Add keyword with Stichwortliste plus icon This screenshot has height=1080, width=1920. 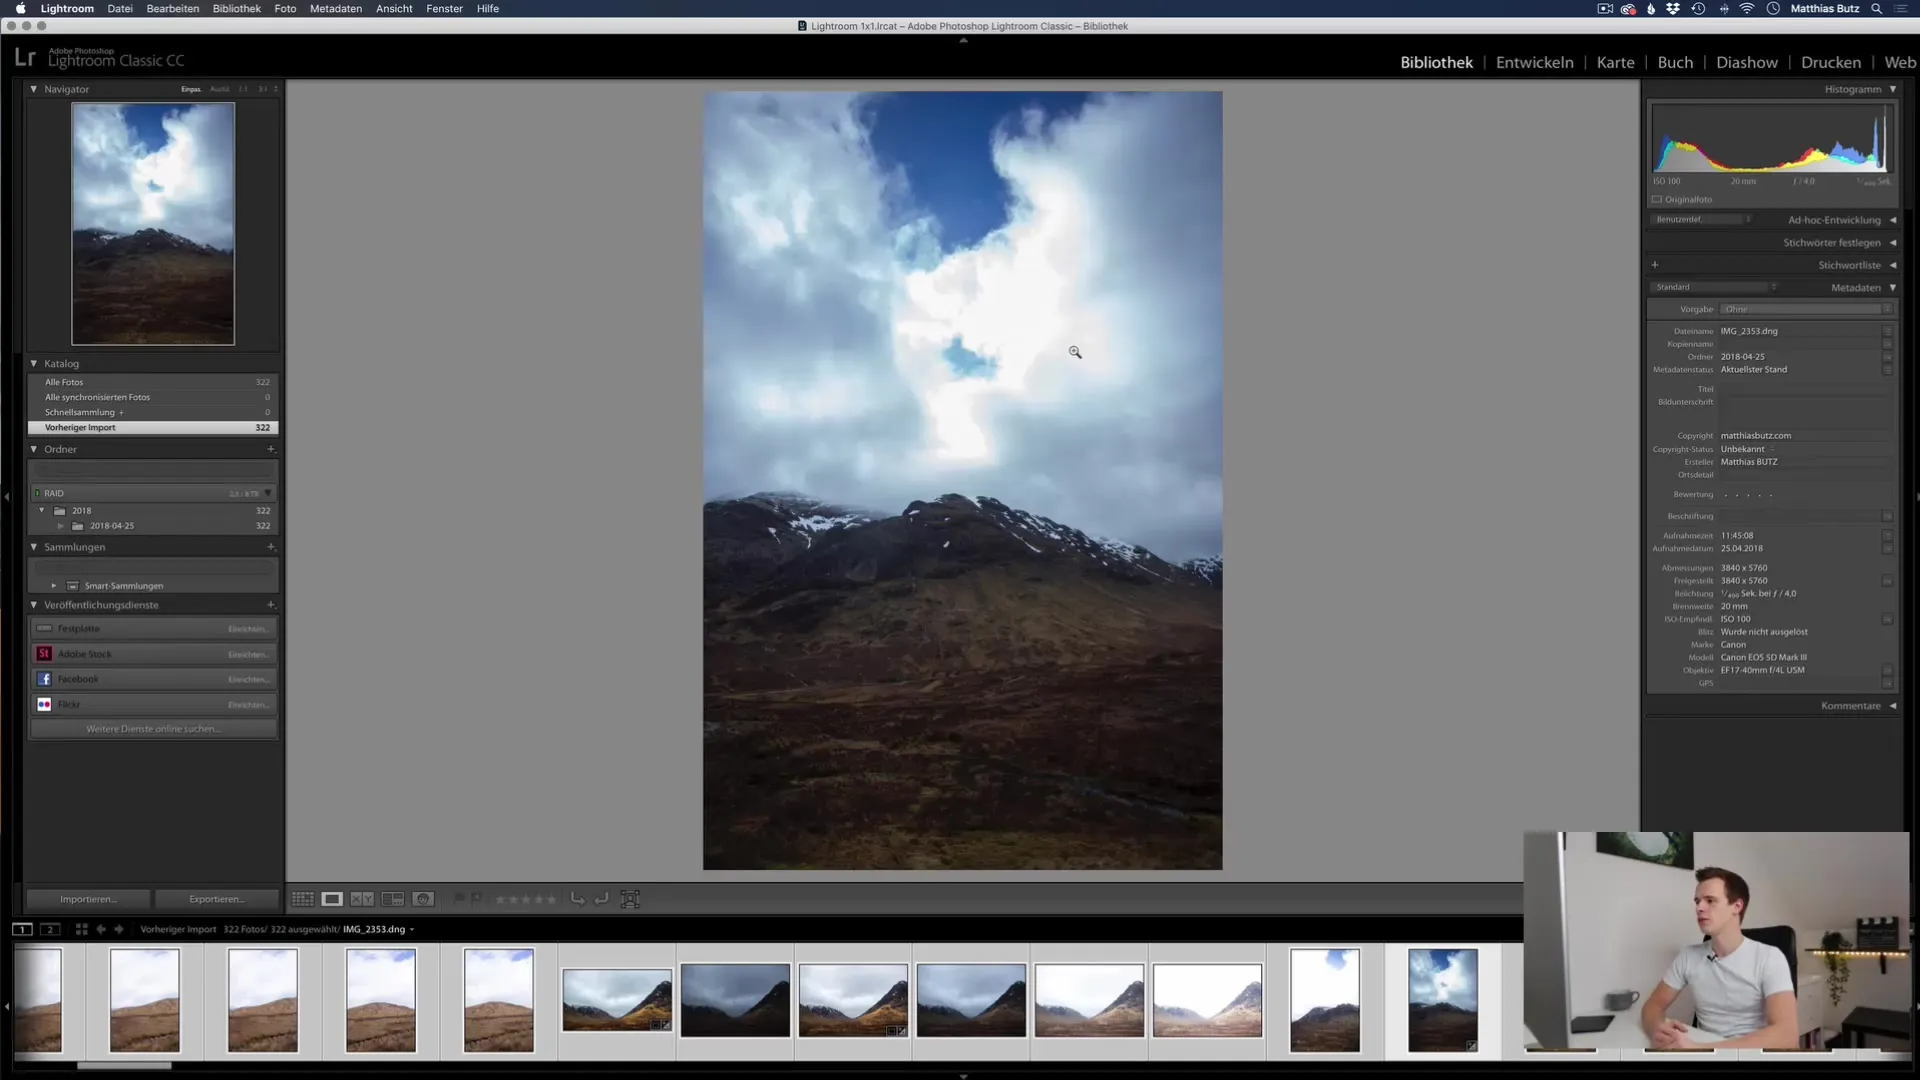pos(1655,265)
